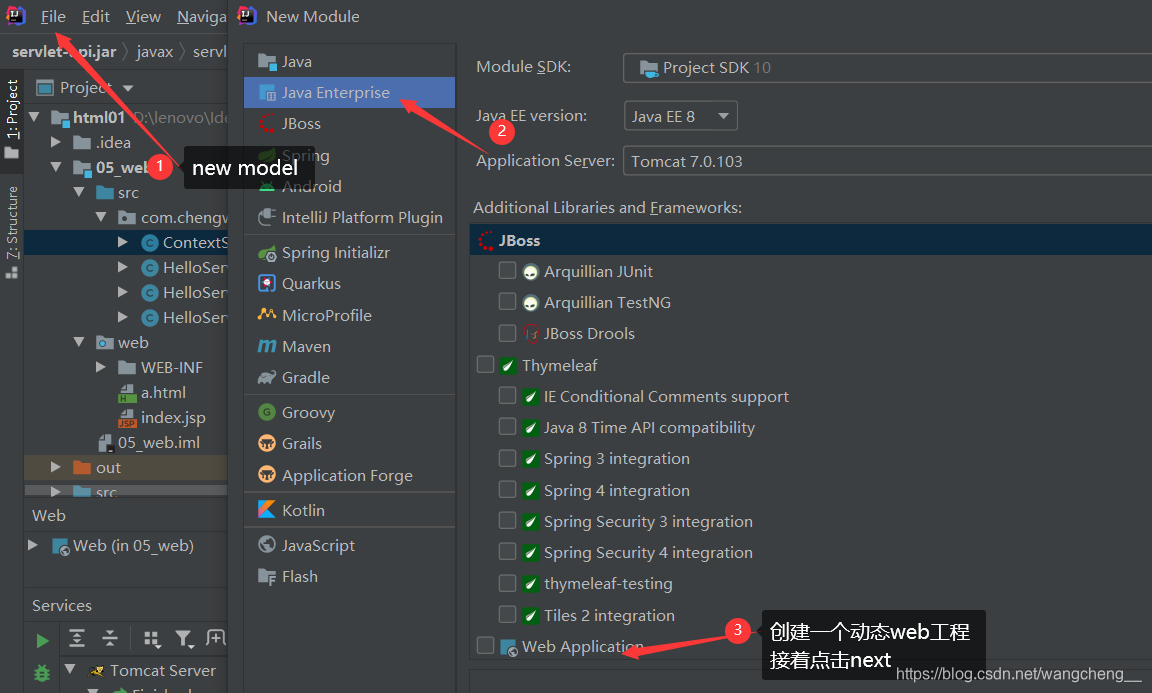The image size is (1152, 693).
Task: Open the File menu
Action: (x=53, y=16)
